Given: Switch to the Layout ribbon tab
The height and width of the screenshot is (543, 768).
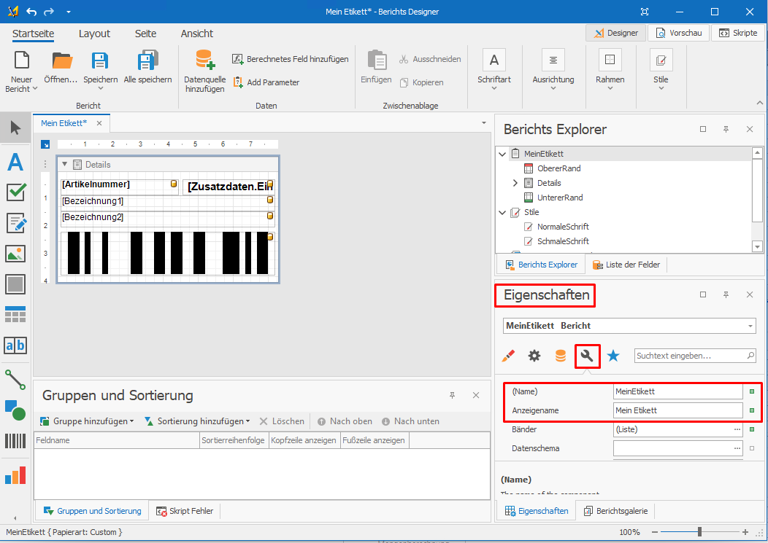Looking at the screenshot, I should [x=94, y=33].
